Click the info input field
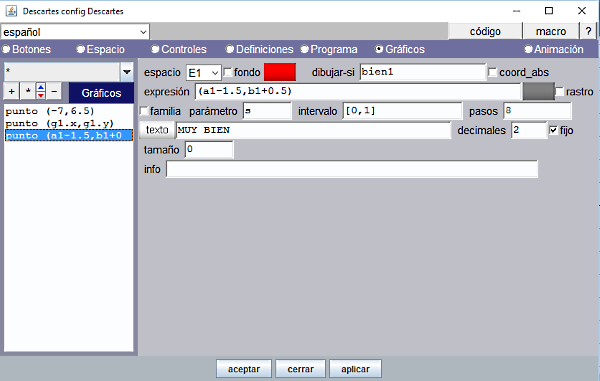The height and width of the screenshot is (381, 600). coord(352,169)
